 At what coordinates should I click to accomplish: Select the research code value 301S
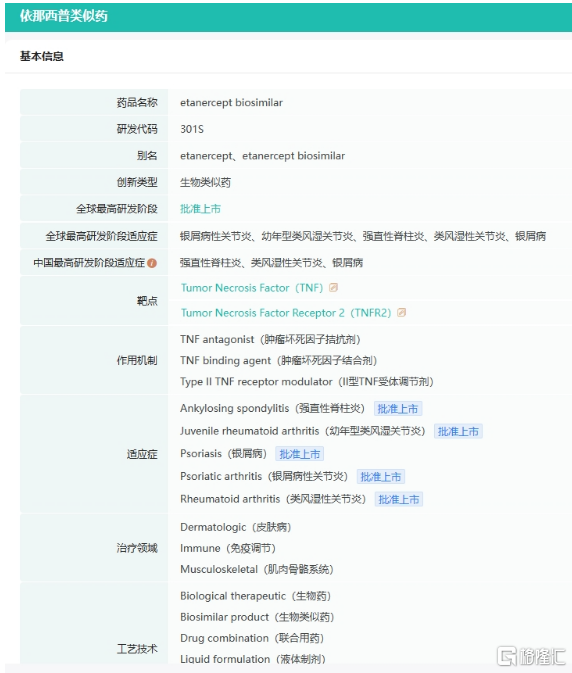[x=192, y=129]
